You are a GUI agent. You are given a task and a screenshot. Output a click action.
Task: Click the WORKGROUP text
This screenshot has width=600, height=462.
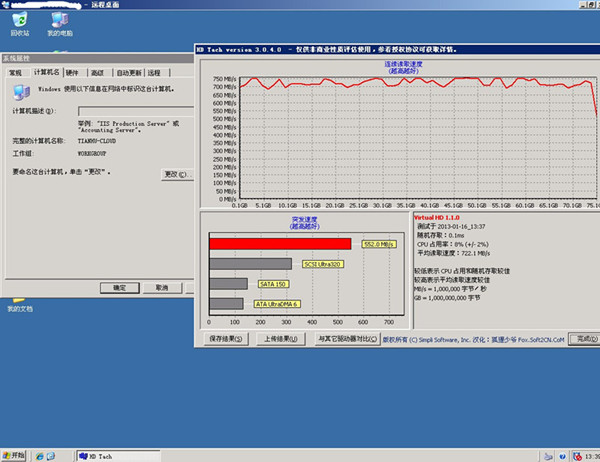coord(92,153)
